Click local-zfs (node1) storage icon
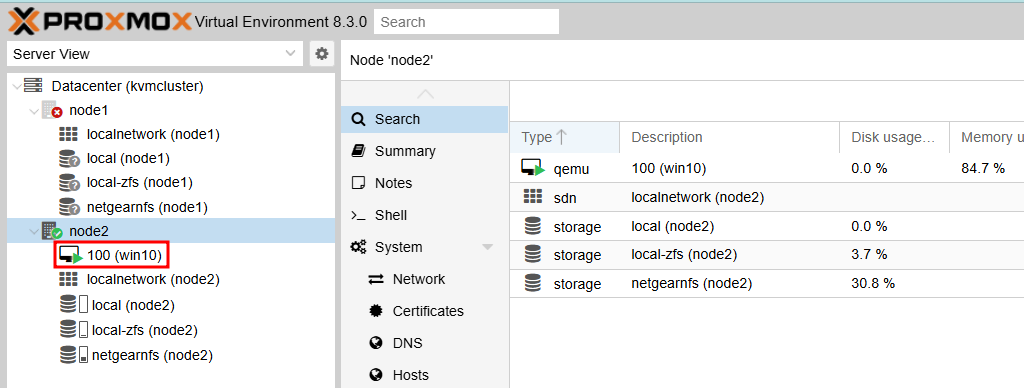1024x388 pixels. (69, 183)
